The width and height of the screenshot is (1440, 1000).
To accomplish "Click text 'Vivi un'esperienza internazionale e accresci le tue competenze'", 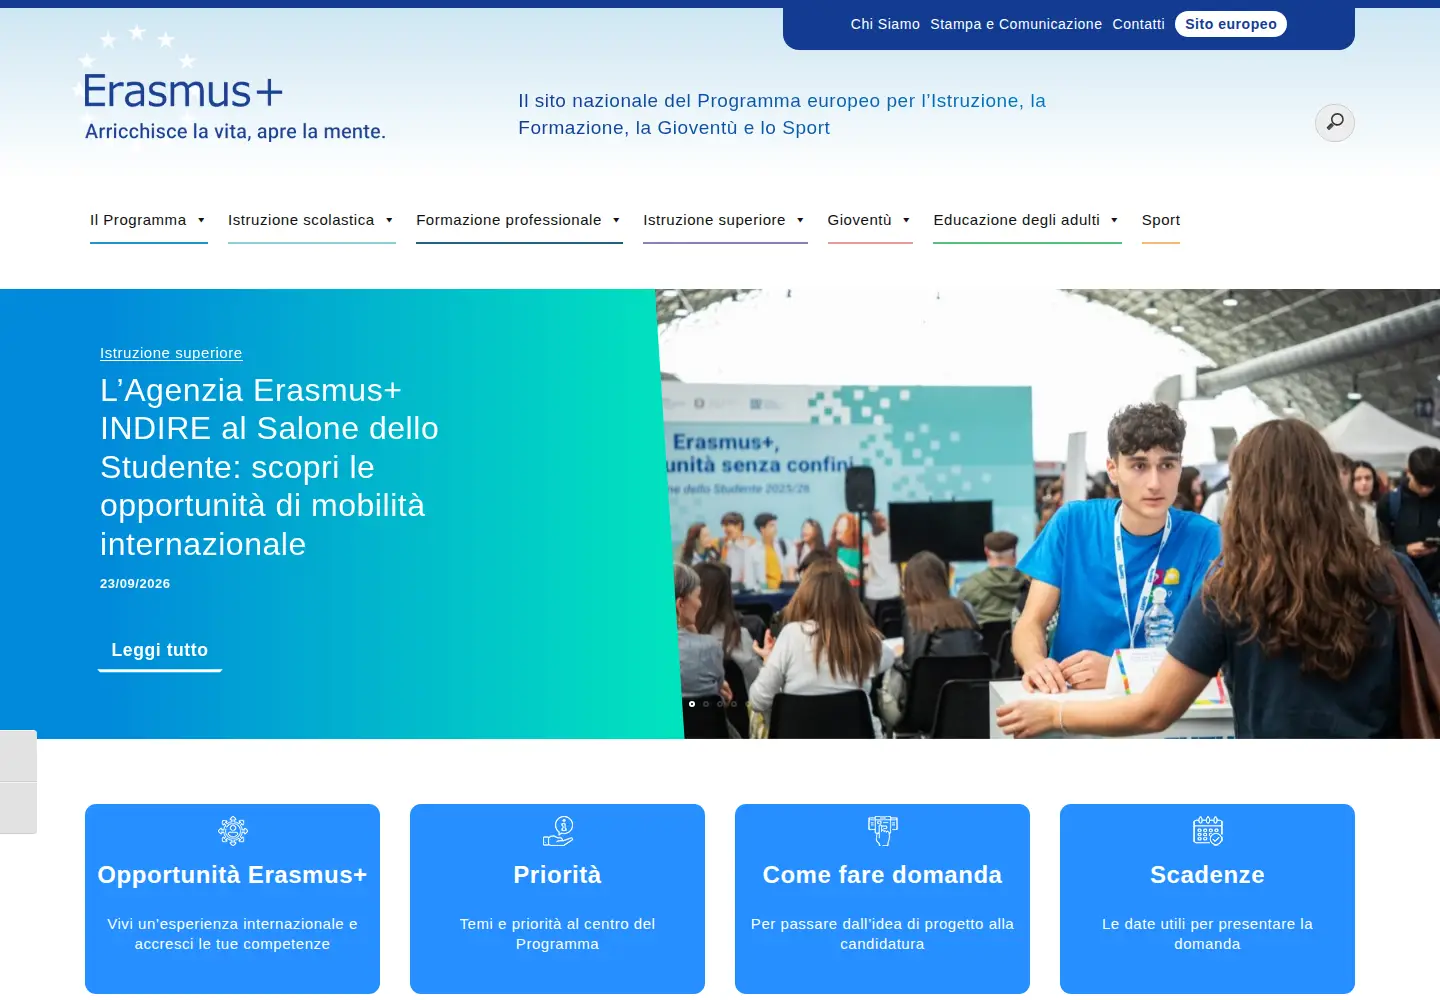I will click(x=232, y=934).
